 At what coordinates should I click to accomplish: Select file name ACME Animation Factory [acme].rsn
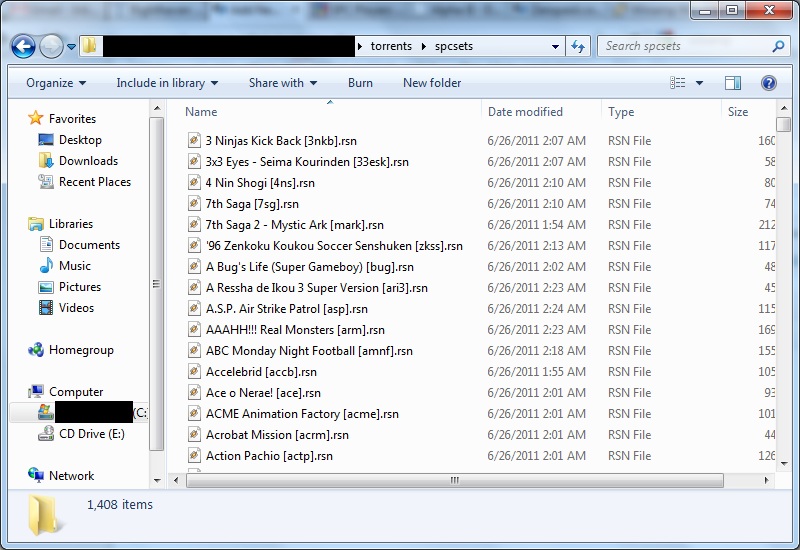click(302, 414)
